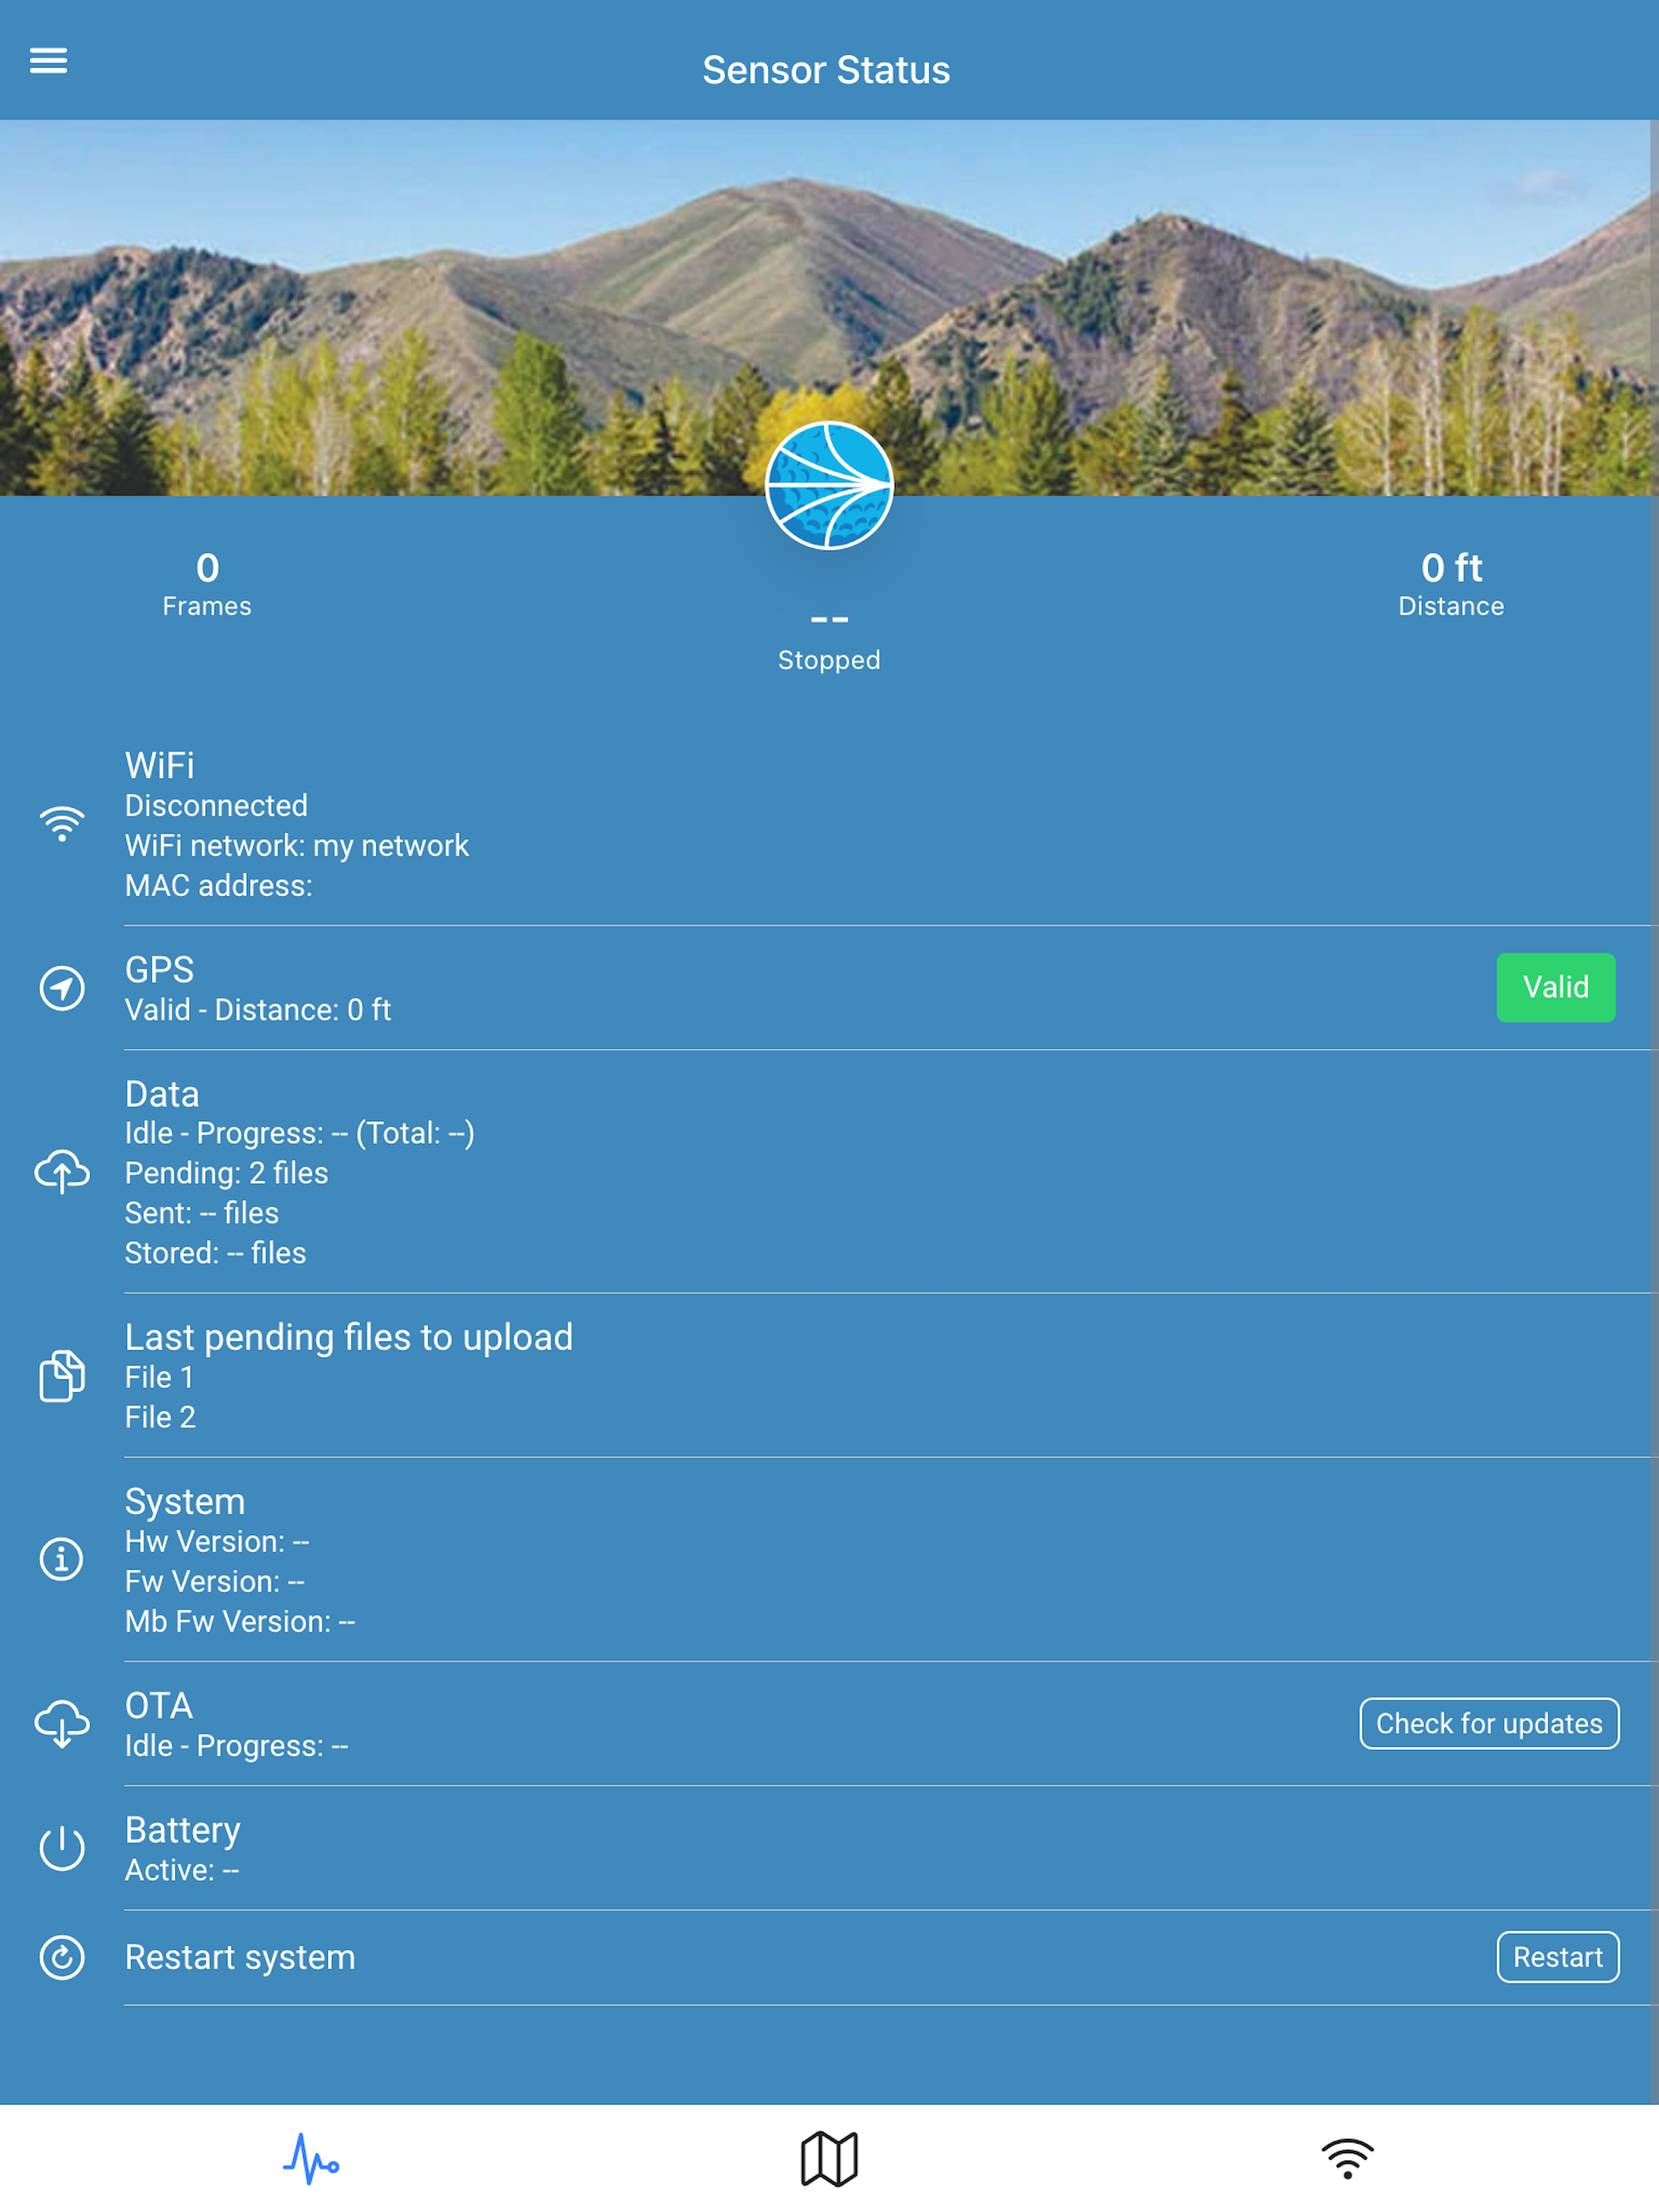Click the System info icon
1659x2212 pixels.
62,1559
